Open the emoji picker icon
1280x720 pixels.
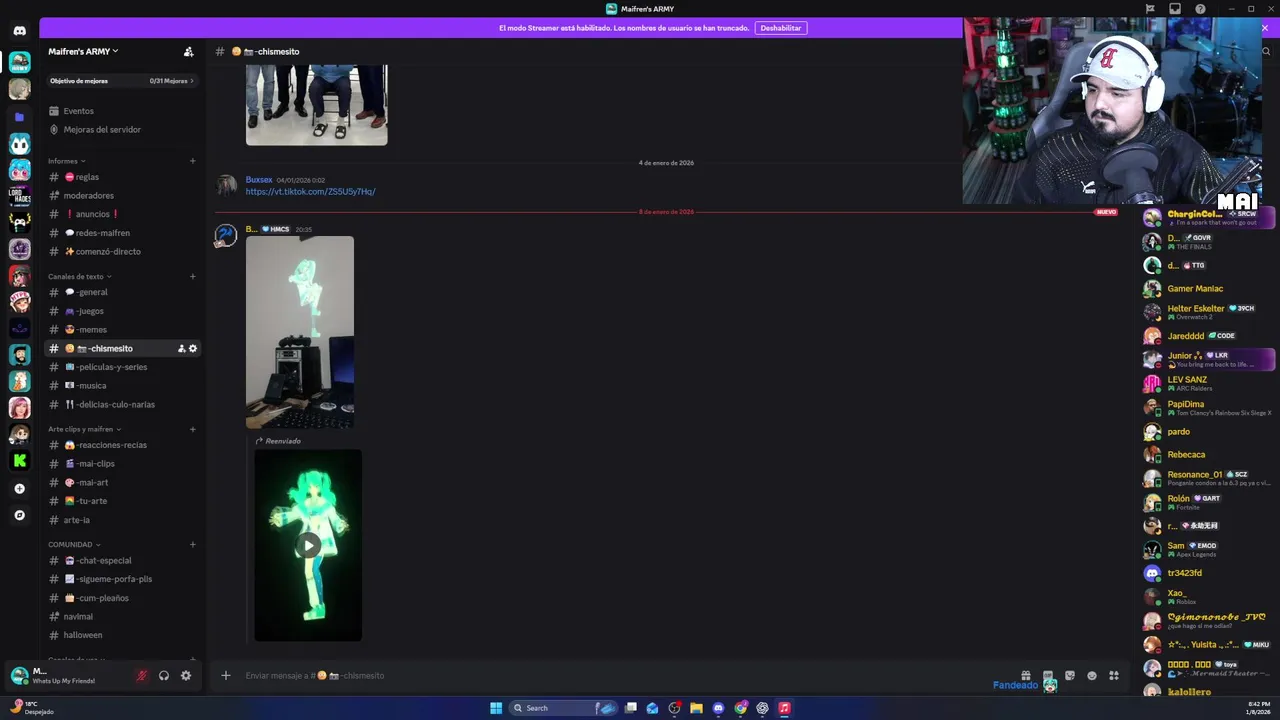[x=1092, y=675]
